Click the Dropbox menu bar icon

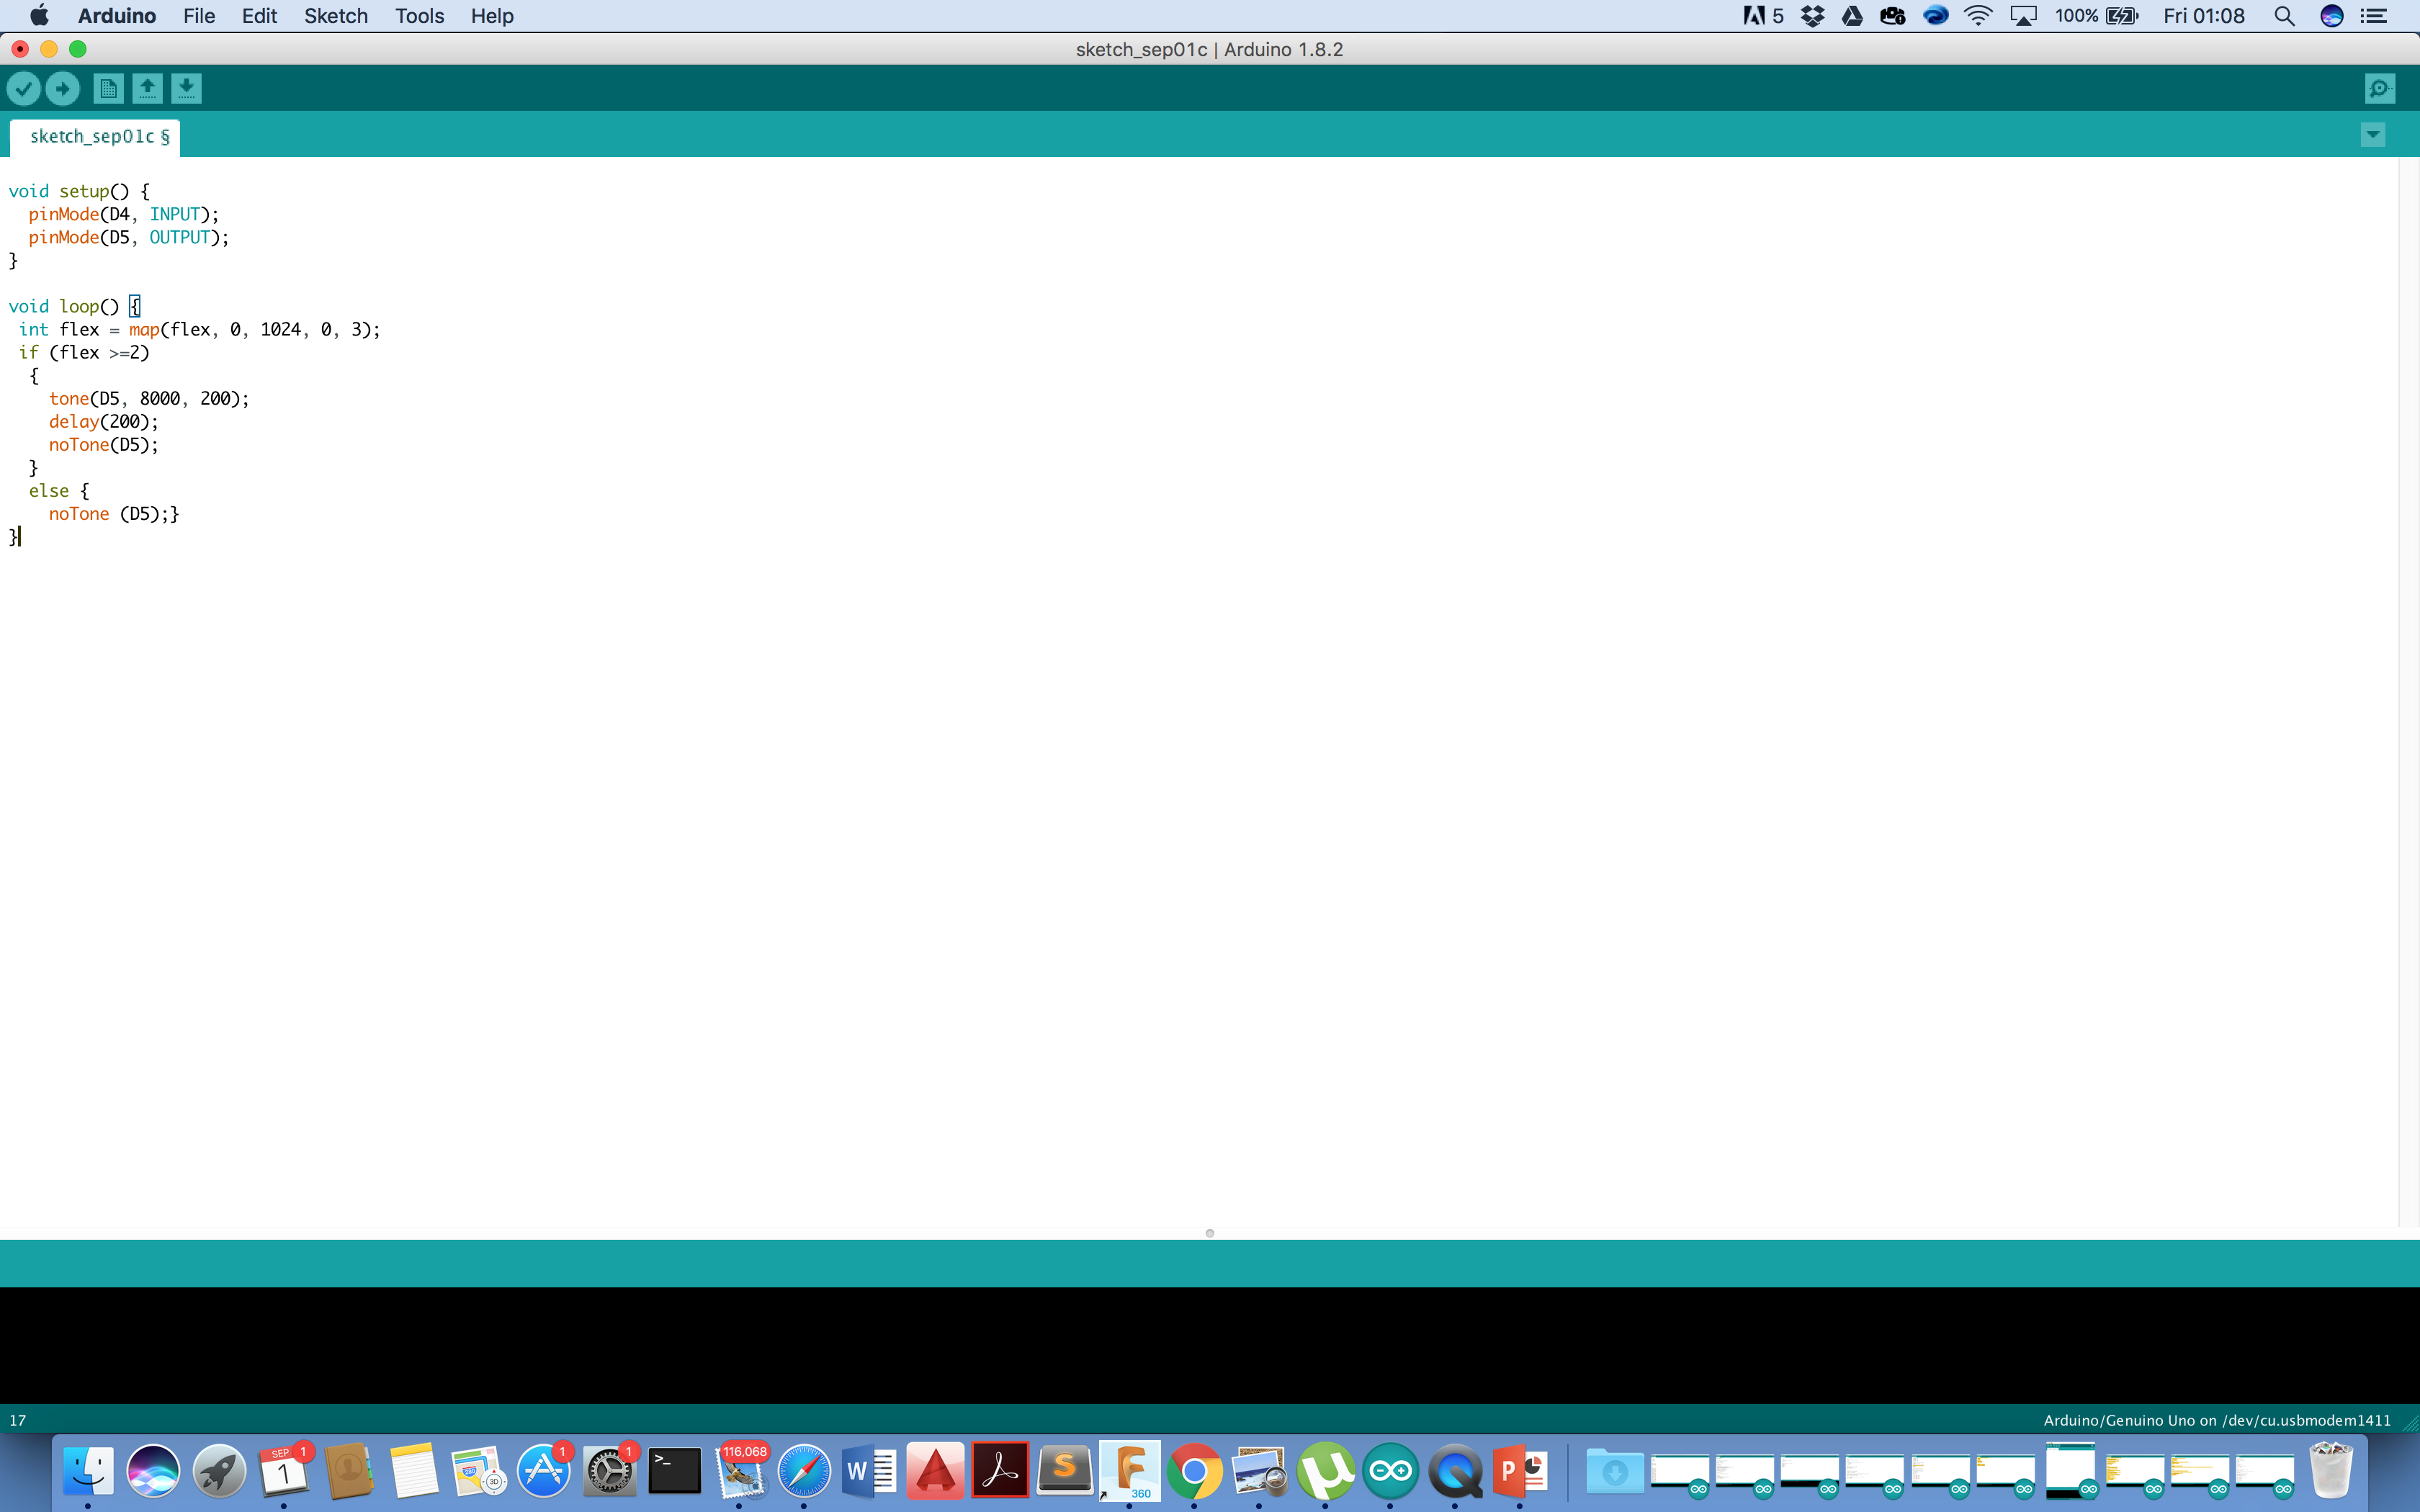point(1812,16)
